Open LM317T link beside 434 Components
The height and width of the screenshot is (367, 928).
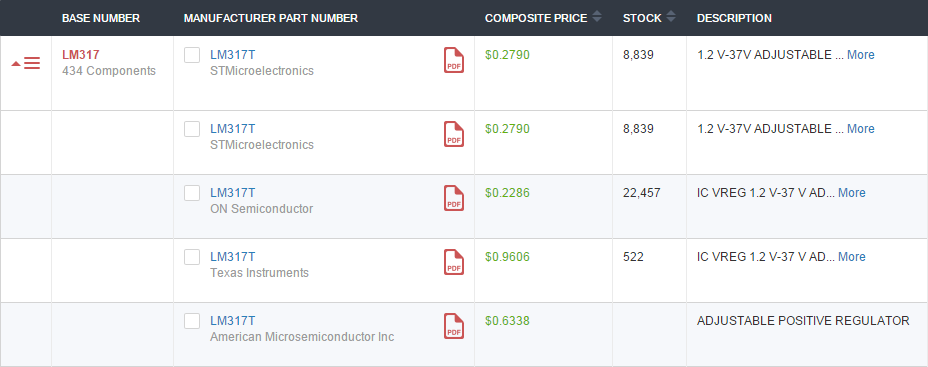pyautogui.click(x=233, y=55)
